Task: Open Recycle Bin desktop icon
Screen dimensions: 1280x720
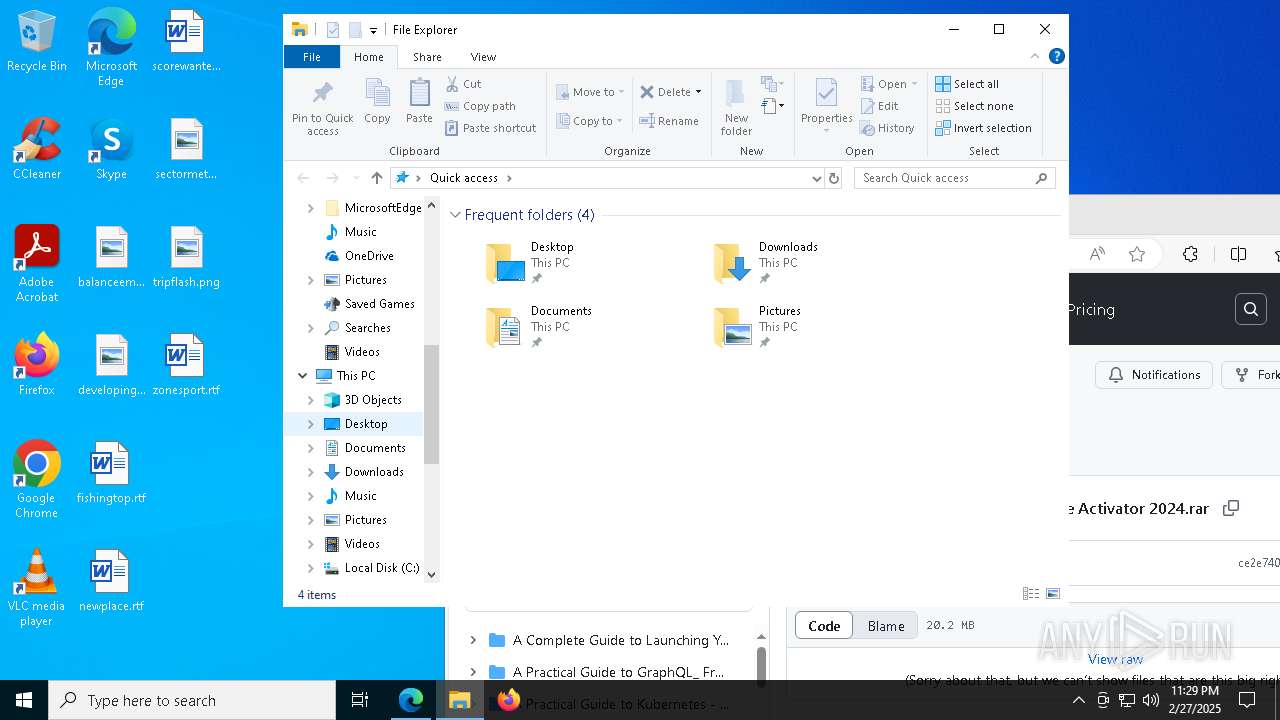Action: click(36, 42)
